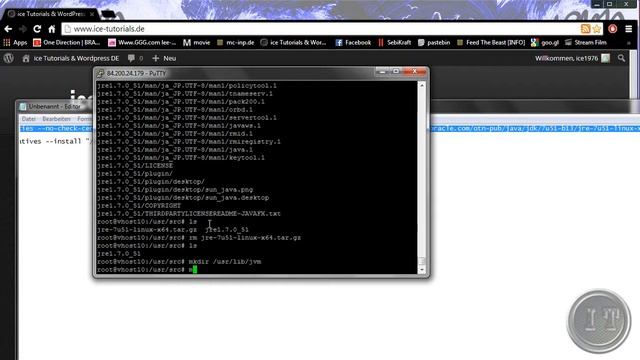The width and height of the screenshot is (640, 360).
Task: Click the red extension icon in Chrome toolbar
Action: tap(613, 29)
